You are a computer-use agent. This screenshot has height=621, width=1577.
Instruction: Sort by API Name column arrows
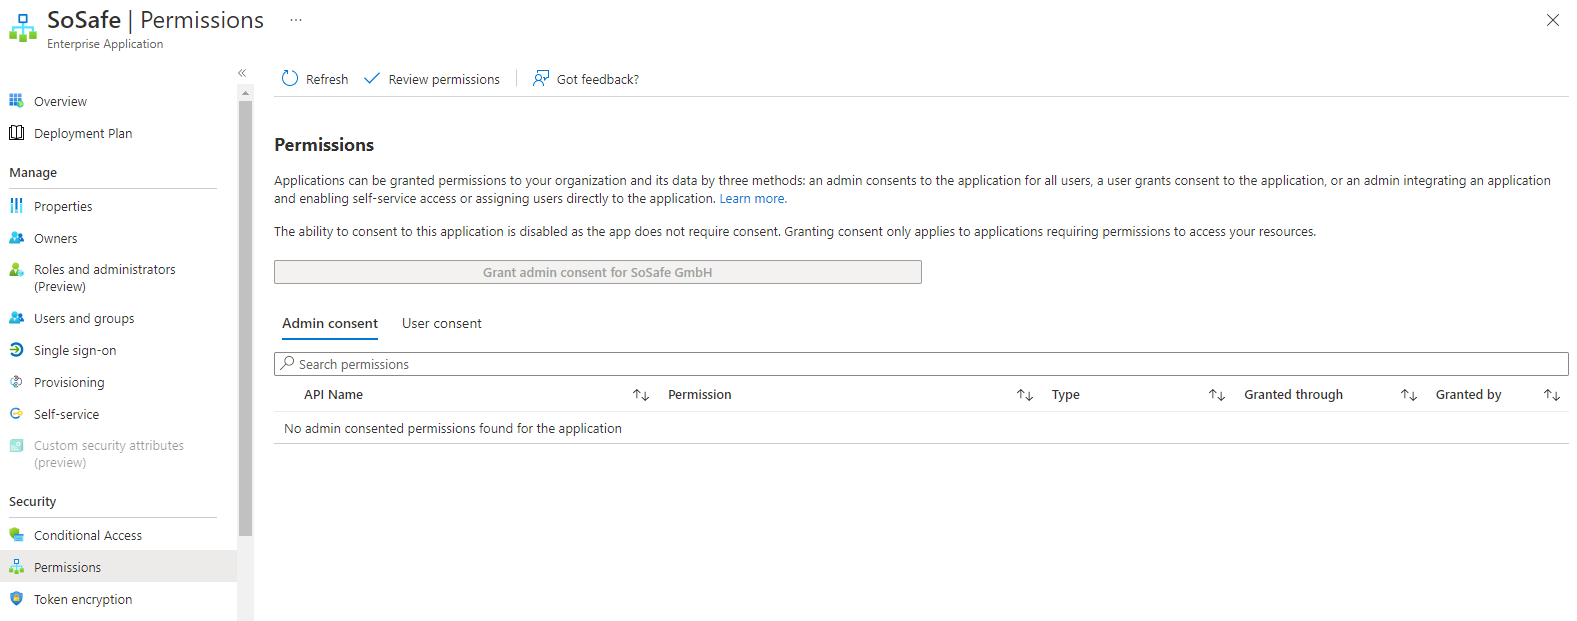(641, 395)
